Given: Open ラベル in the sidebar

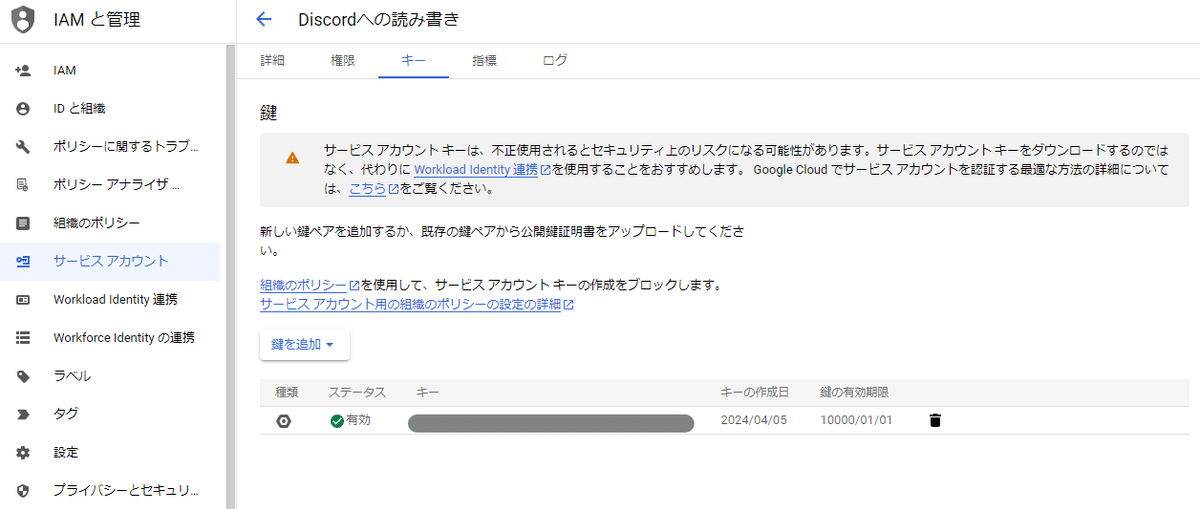Looking at the screenshot, I should click(x=110, y=376).
